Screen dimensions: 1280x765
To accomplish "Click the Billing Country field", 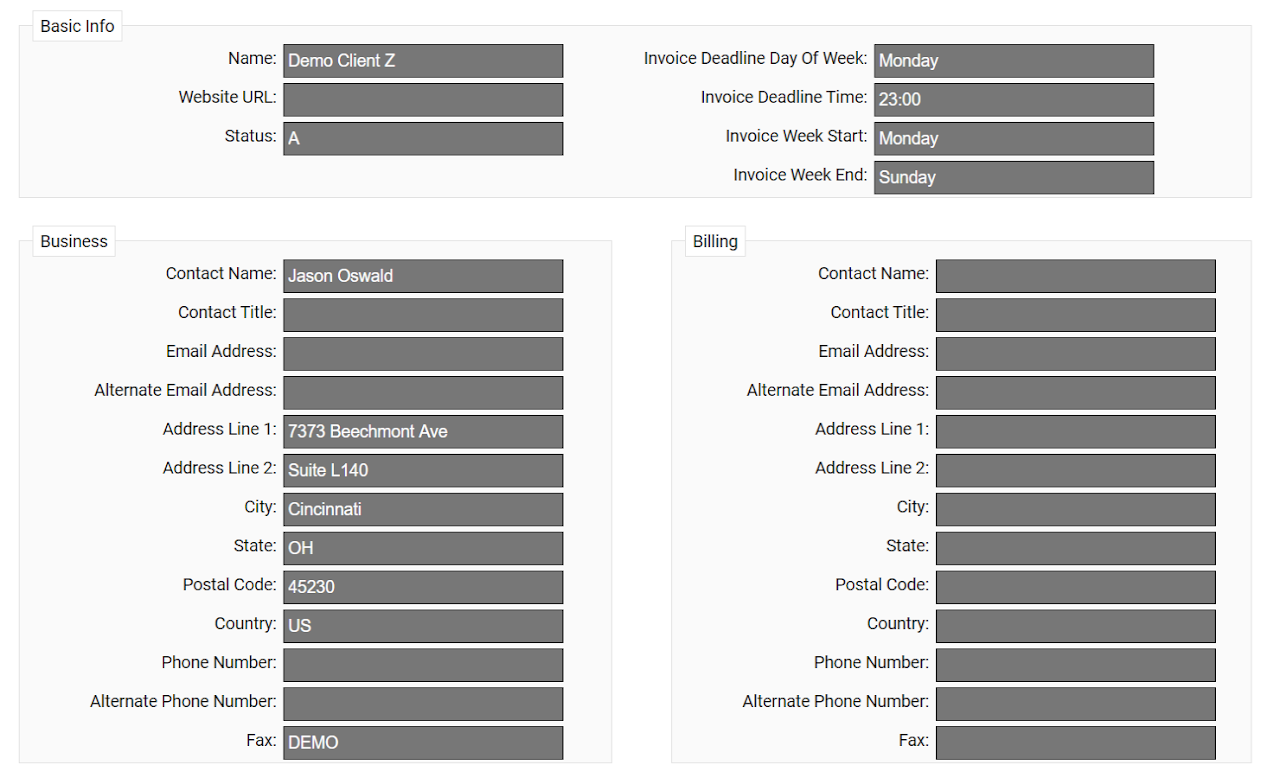I will (1076, 626).
